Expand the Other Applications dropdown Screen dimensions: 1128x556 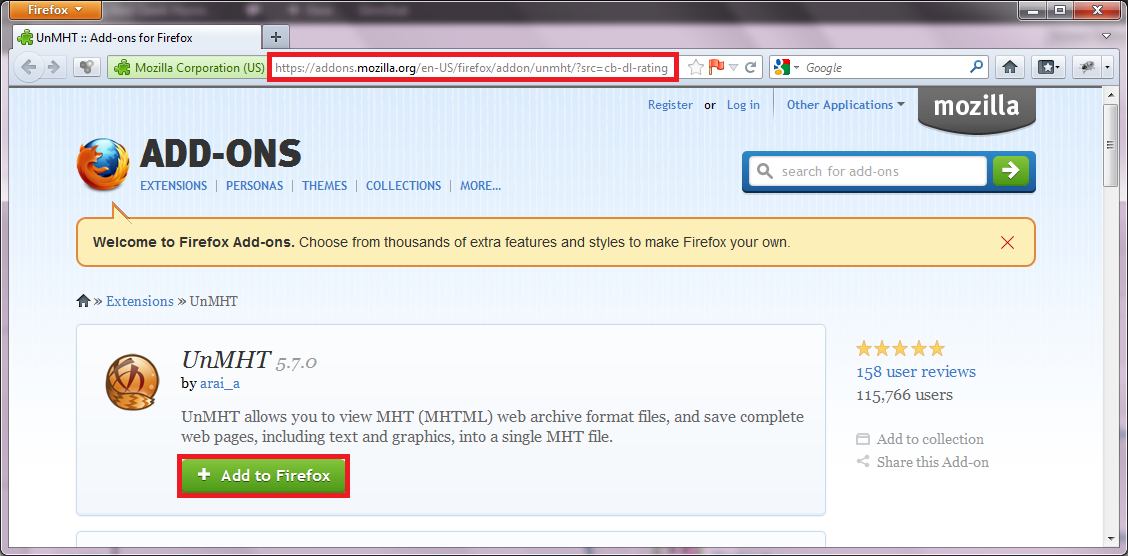coord(845,104)
